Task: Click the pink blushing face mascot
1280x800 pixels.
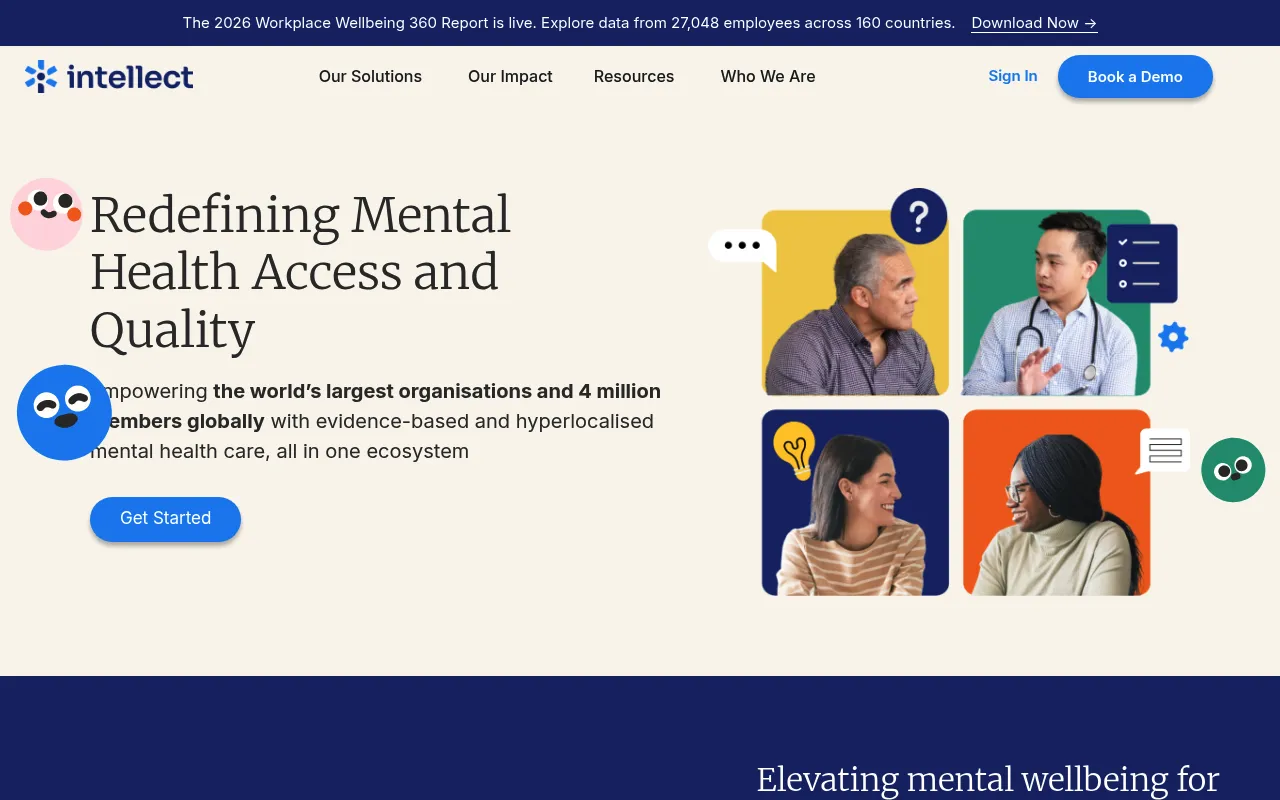Action: coord(46,214)
